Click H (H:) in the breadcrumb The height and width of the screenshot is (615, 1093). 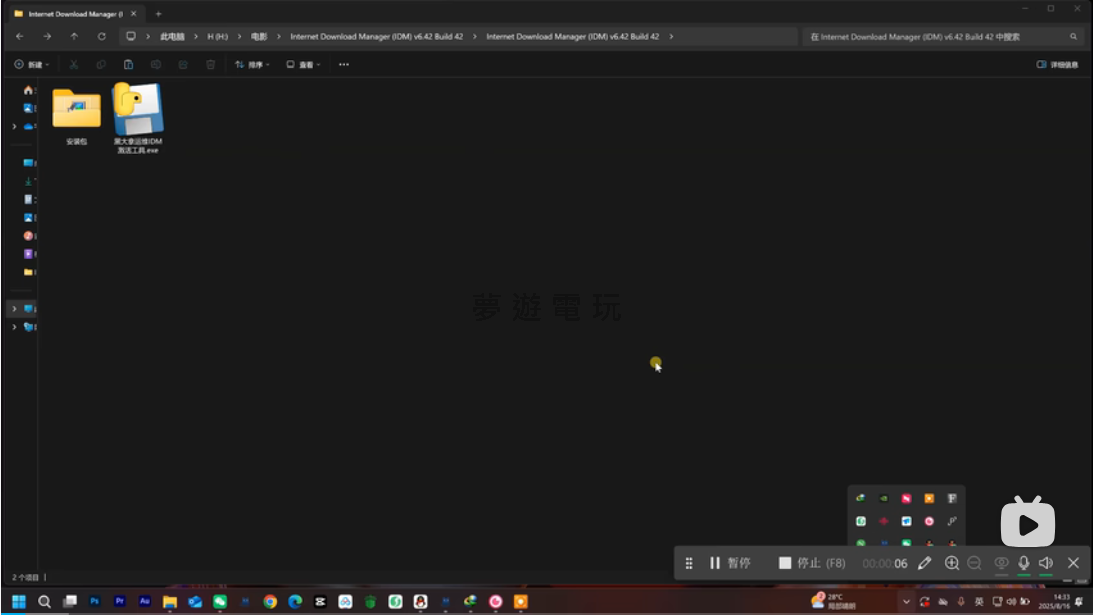[x=217, y=36]
